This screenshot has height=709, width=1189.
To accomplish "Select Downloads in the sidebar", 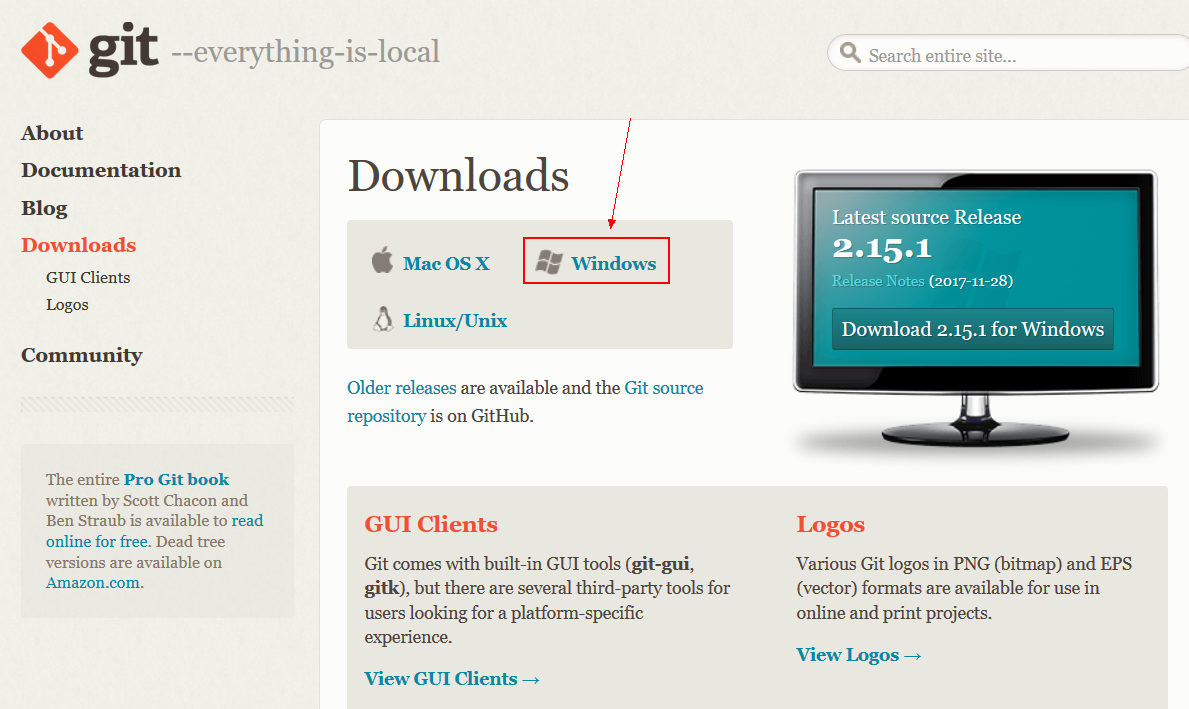I will click(79, 245).
